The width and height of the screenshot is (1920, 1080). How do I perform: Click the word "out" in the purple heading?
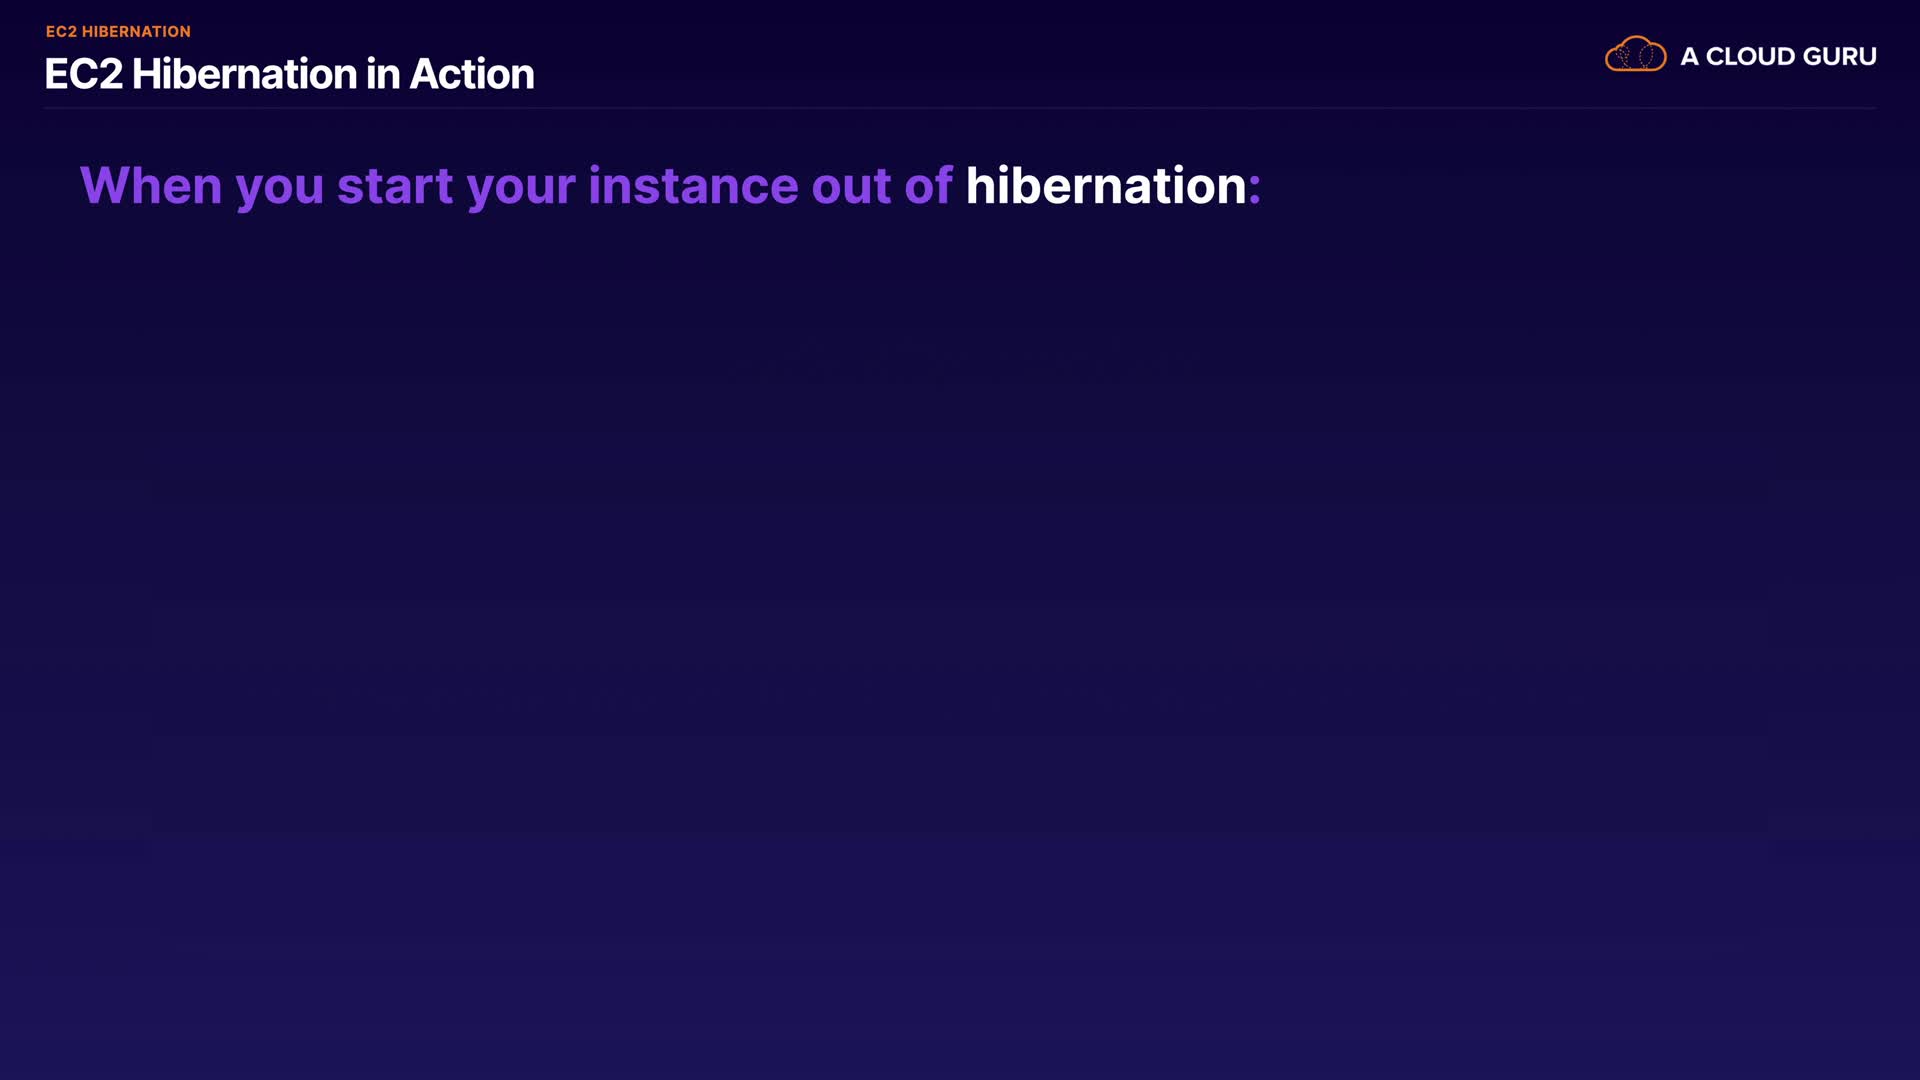[851, 186]
